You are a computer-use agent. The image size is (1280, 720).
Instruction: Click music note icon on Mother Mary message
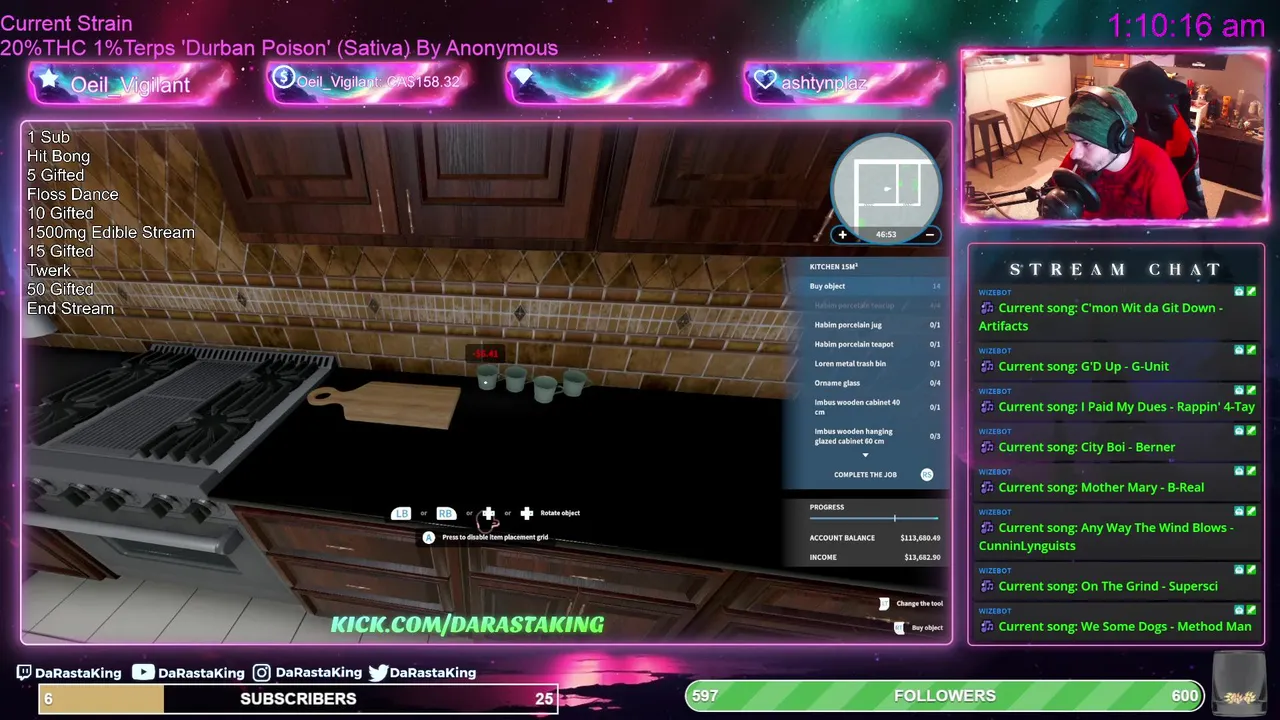(987, 488)
